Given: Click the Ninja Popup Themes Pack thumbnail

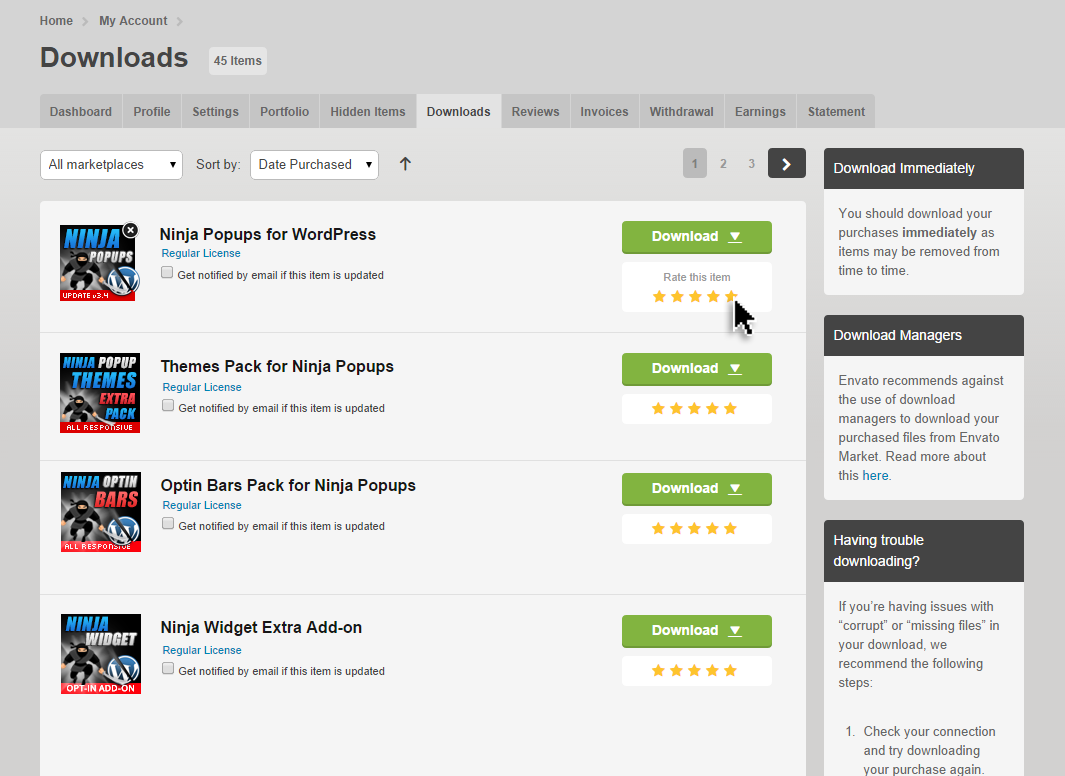Looking at the screenshot, I should [100, 393].
